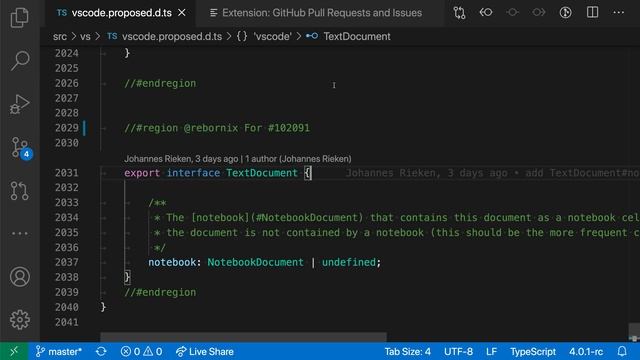Show the previous revision with back arrow icon
The width and height of the screenshot is (640, 360).
(486, 13)
